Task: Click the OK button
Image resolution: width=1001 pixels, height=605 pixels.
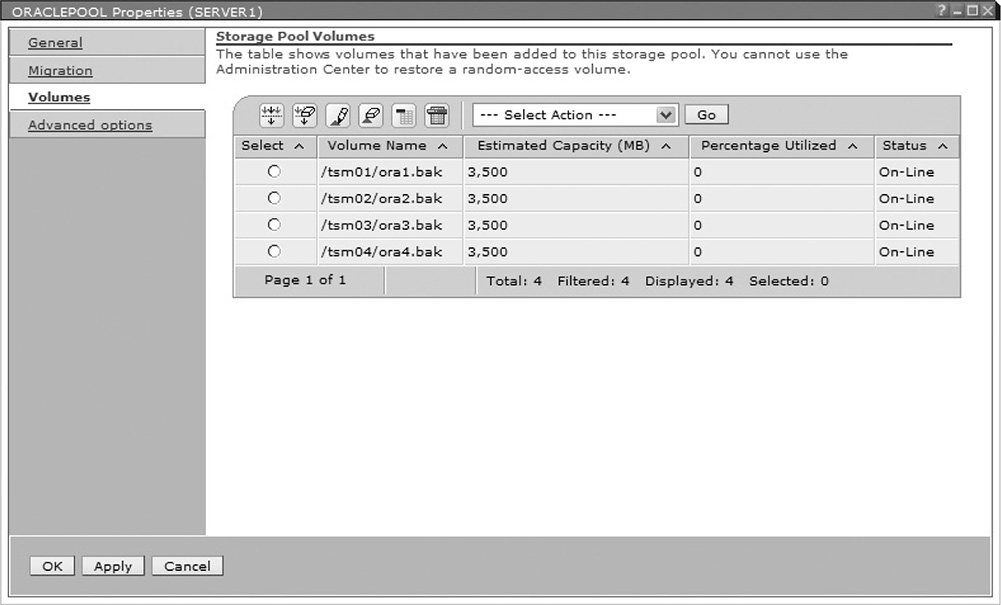Action: click(52, 566)
